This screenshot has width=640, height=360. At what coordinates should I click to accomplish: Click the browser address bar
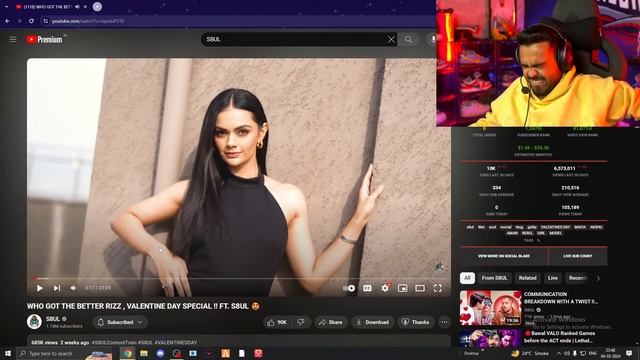(237, 21)
